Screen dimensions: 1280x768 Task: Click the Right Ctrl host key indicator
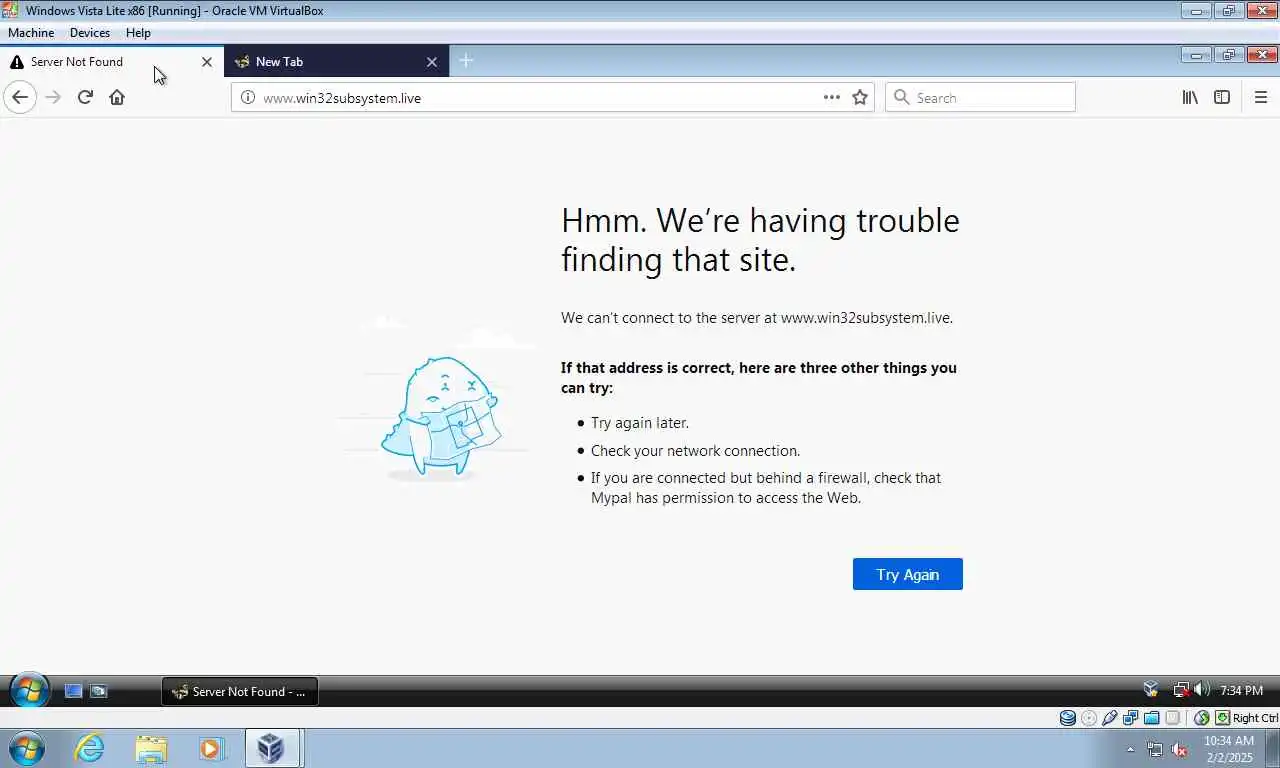(1246, 718)
